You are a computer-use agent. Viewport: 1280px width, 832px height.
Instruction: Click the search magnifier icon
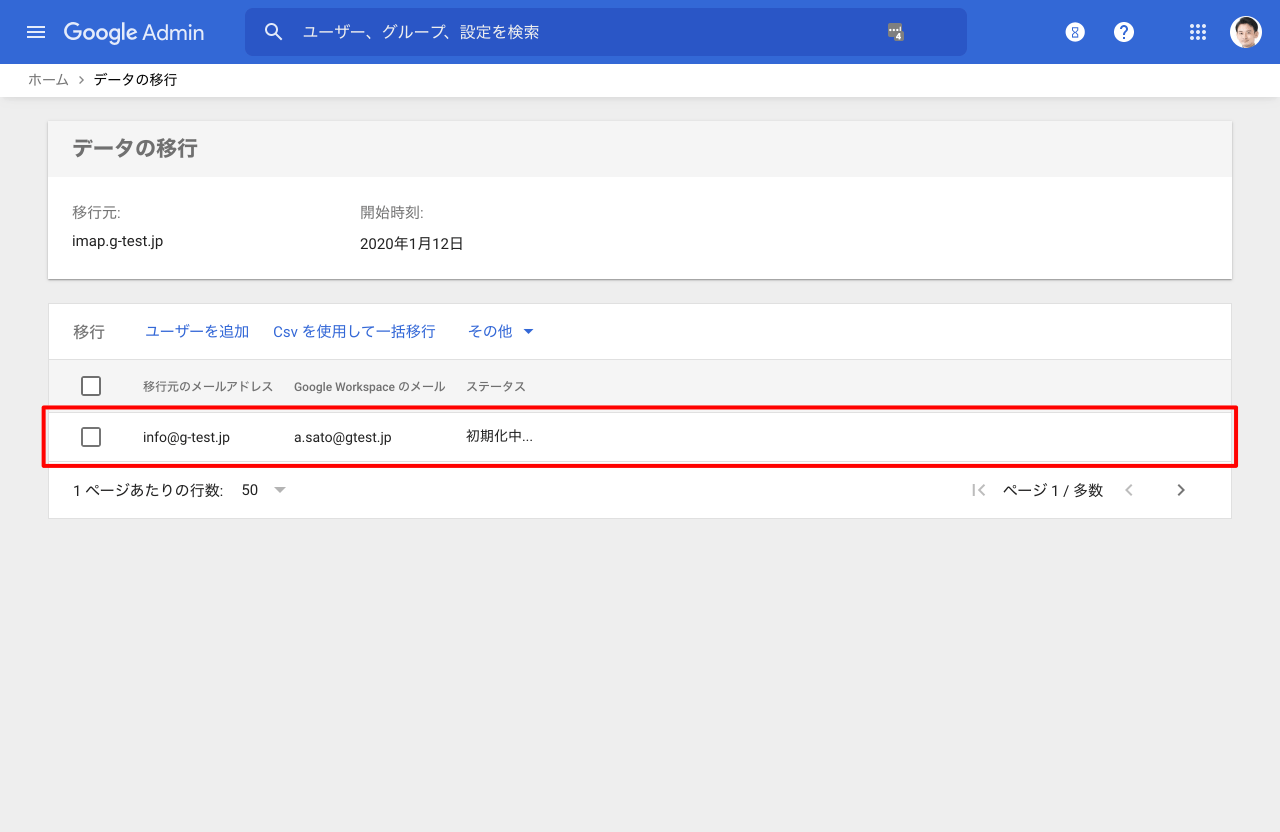[x=274, y=32]
